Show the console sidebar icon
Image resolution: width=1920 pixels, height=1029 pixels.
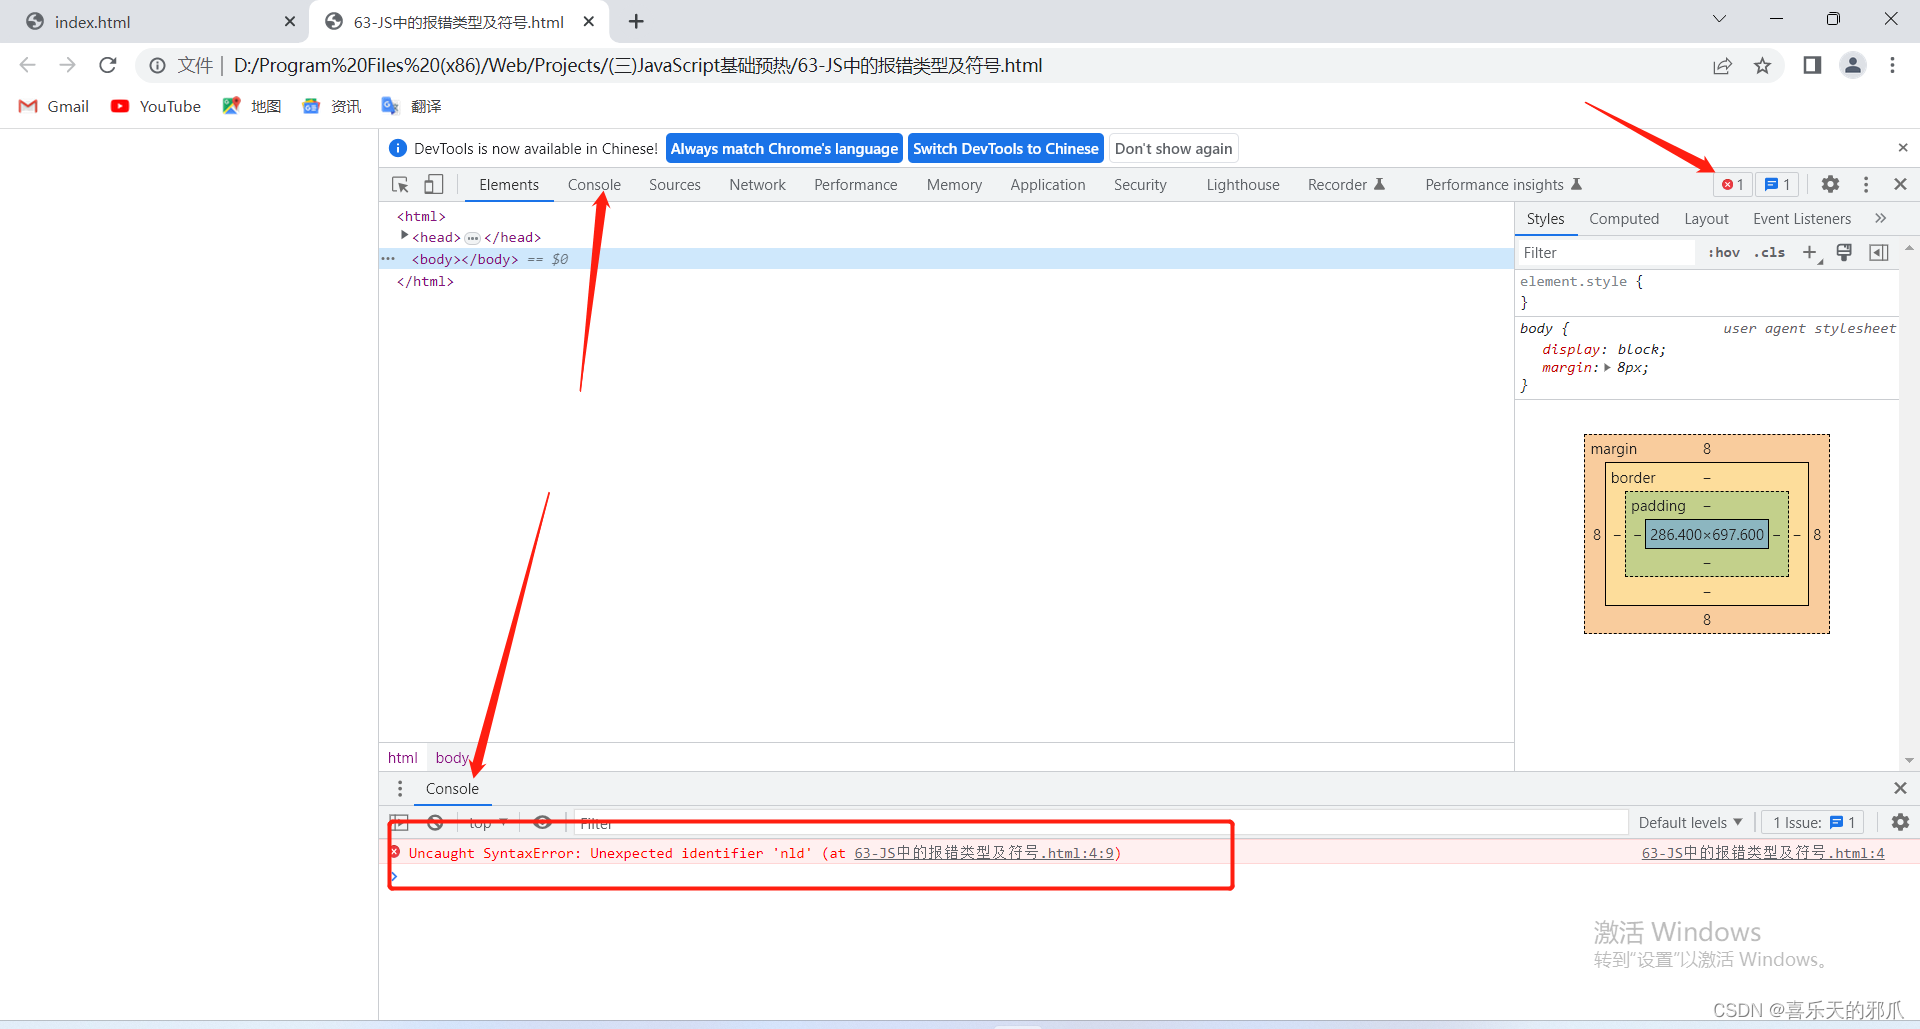click(x=399, y=823)
